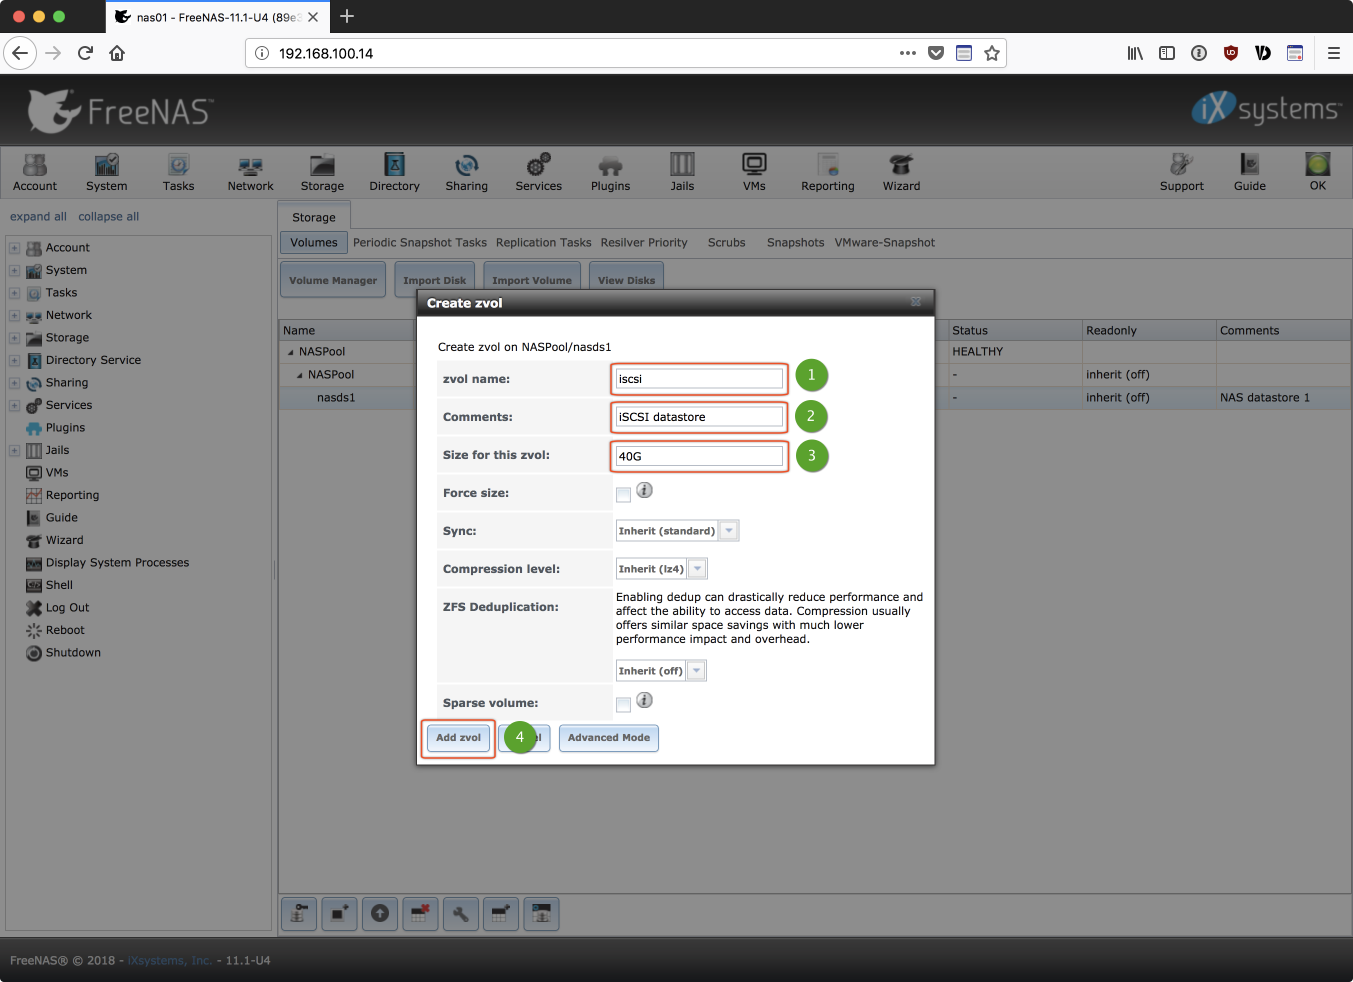Click the VMs toolbar icon
The image size is (1353, 982).
click(x=754, y=171)
